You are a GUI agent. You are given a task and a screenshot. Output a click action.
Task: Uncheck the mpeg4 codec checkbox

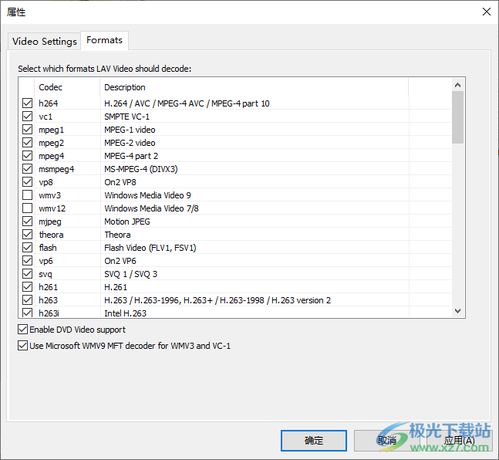pos(27,156)
